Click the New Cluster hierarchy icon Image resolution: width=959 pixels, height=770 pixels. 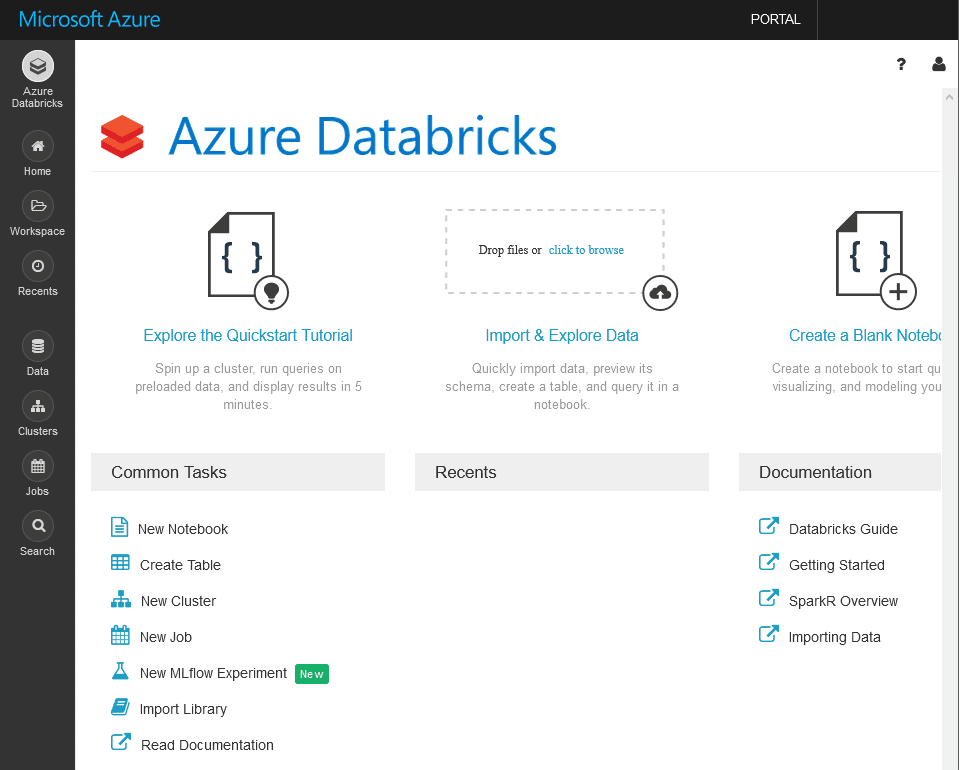120,599
